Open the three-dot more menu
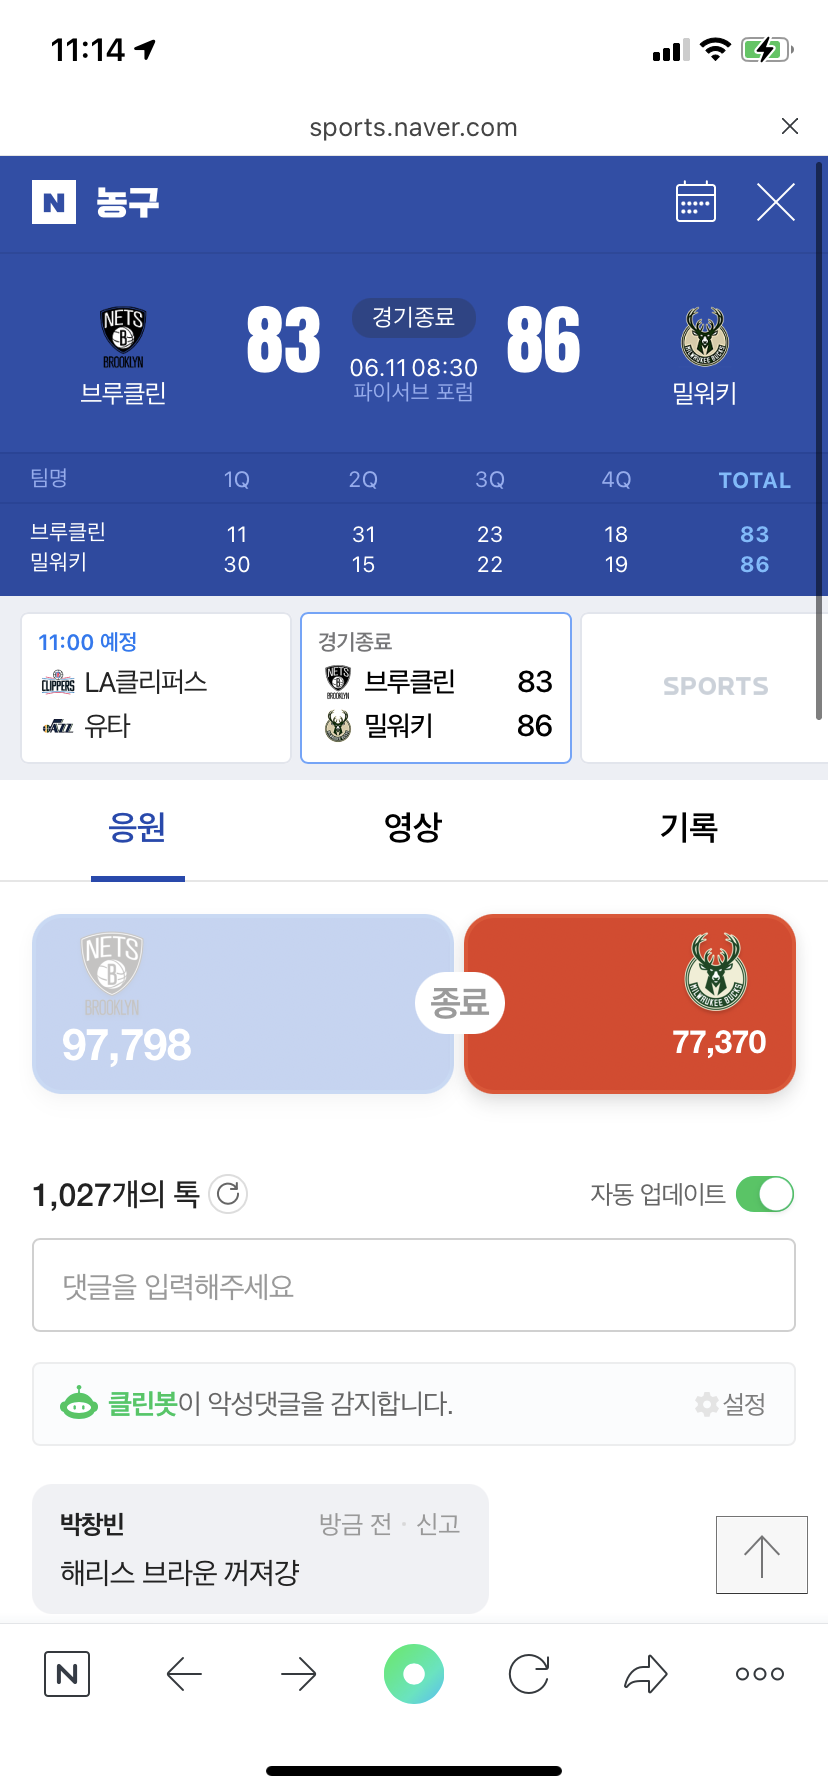Image resolution: width=828 pixels, height=1792 pixels. [759, 1674]
